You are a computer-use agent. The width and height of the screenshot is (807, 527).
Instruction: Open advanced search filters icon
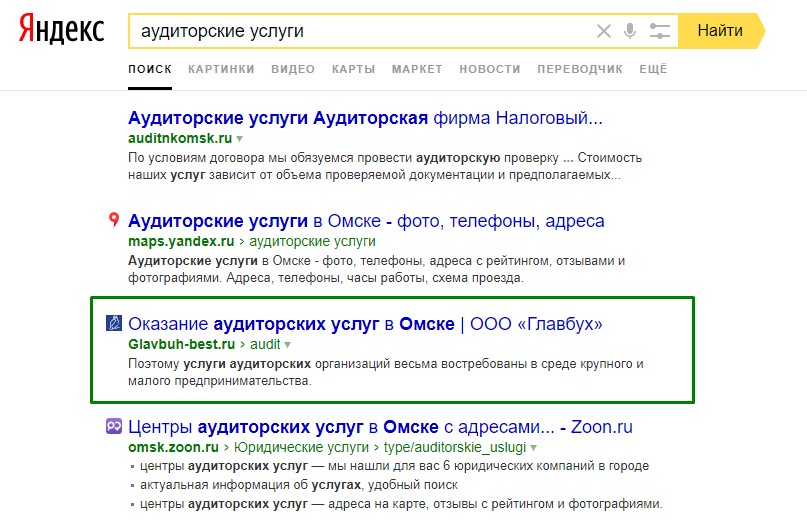[659, 31]
